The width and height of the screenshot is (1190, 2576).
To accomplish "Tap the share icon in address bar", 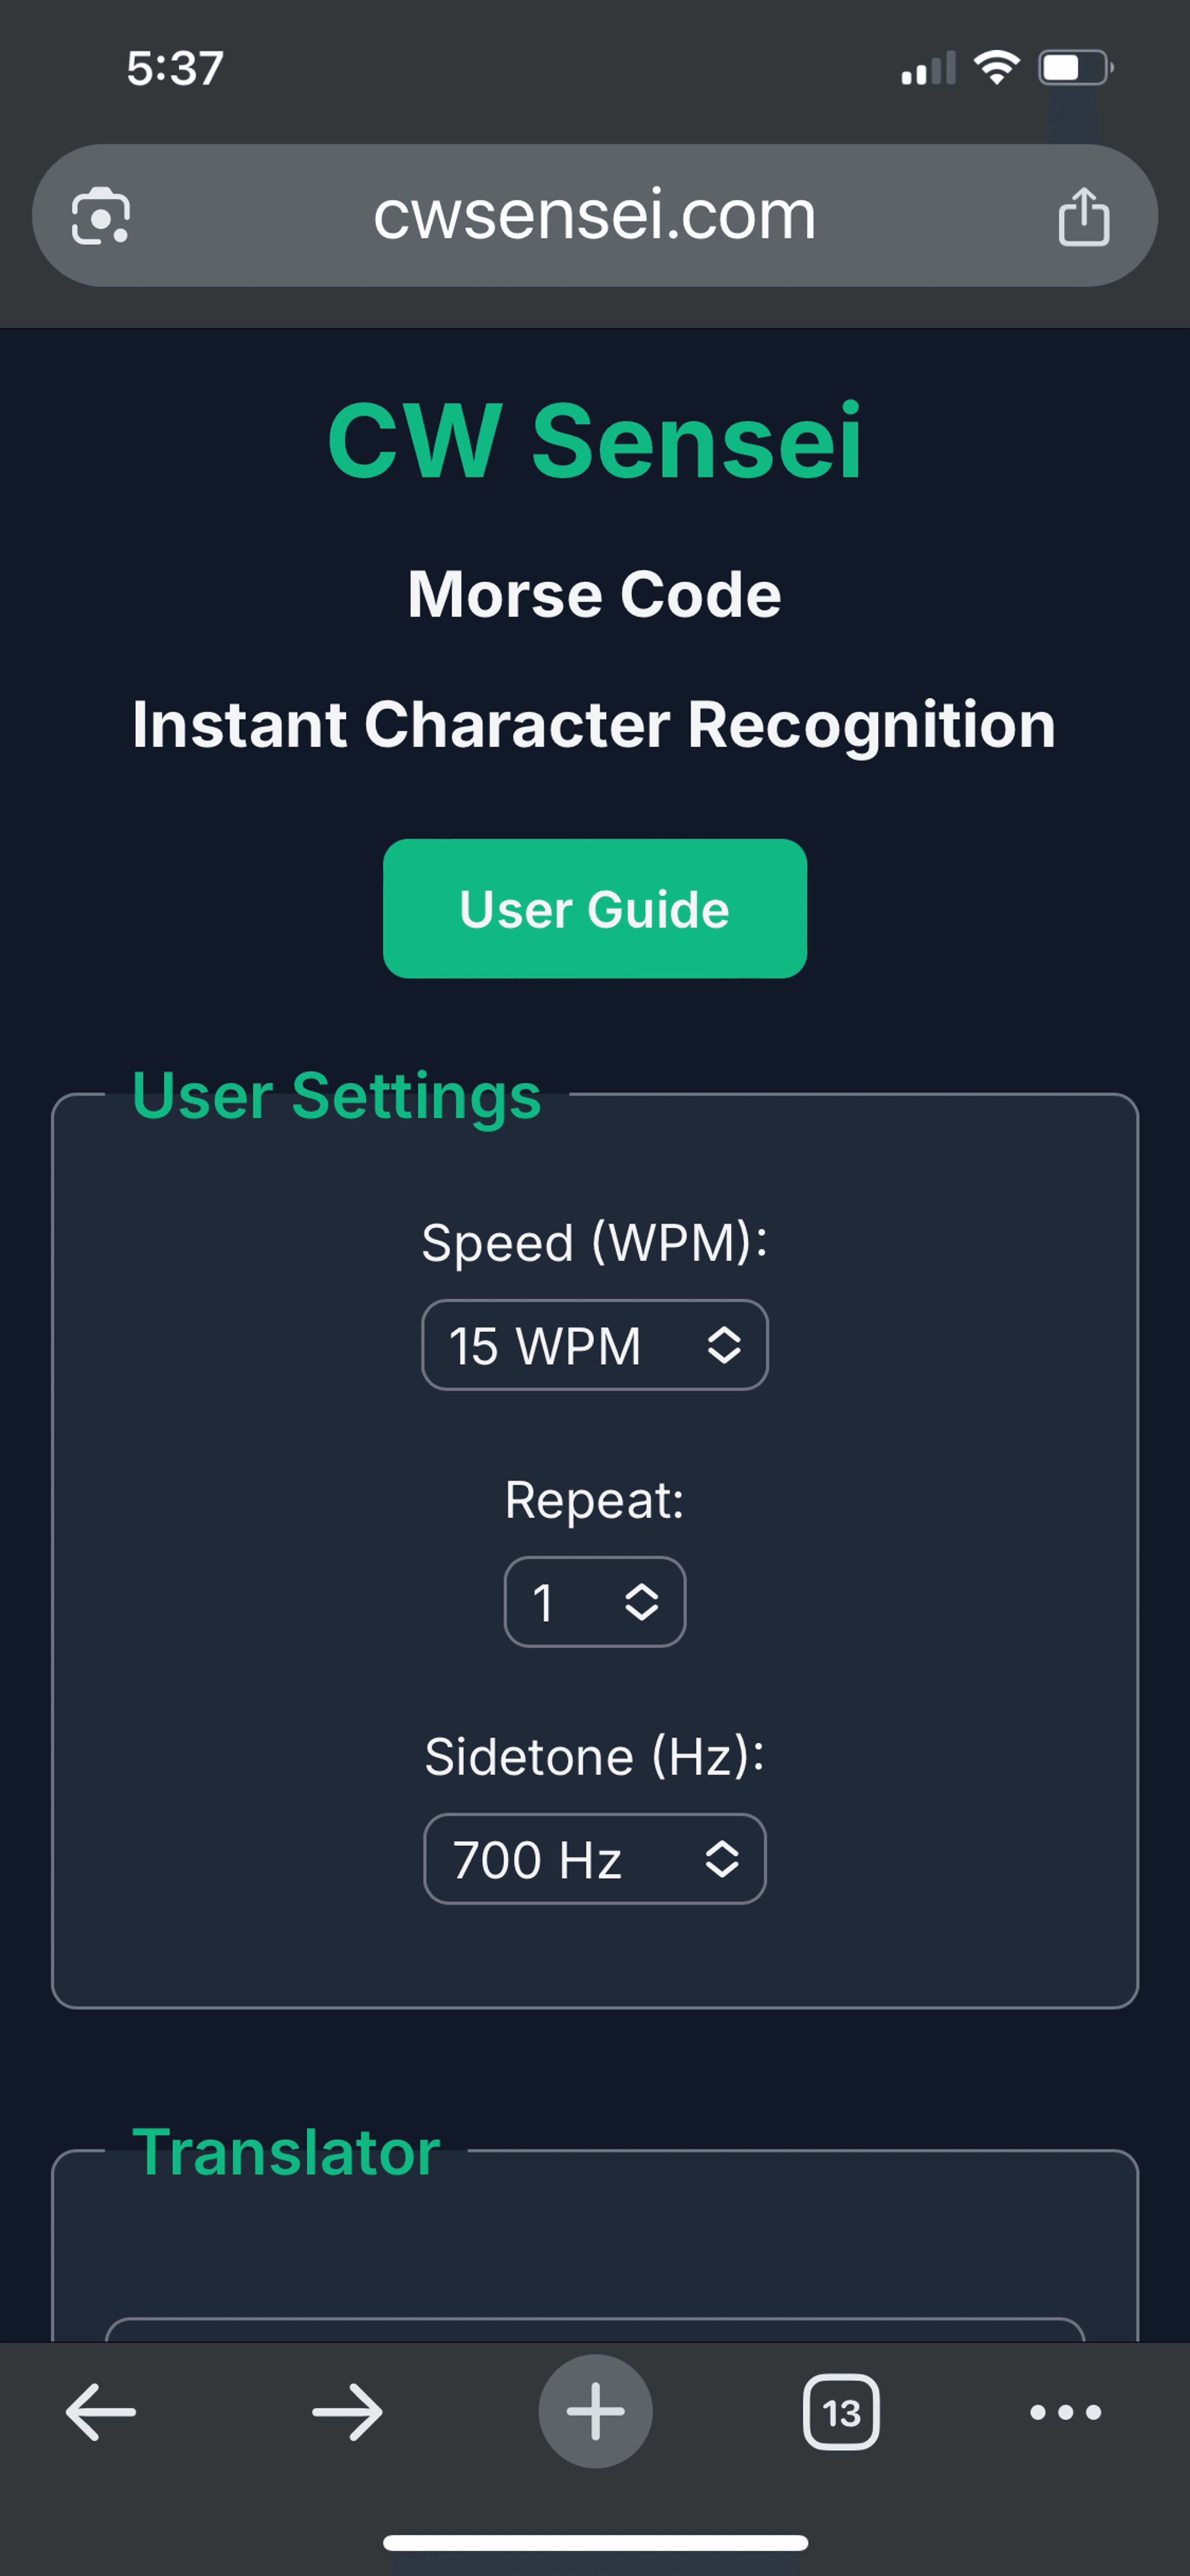I will (1084, 216).
